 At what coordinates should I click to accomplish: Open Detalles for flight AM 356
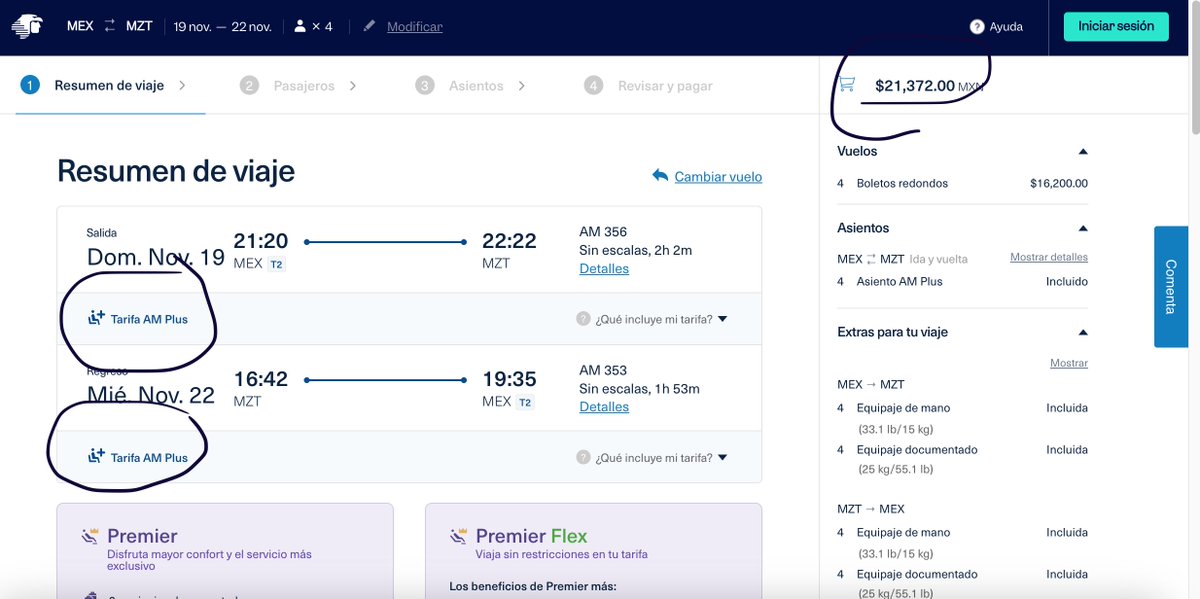point(604,268)
